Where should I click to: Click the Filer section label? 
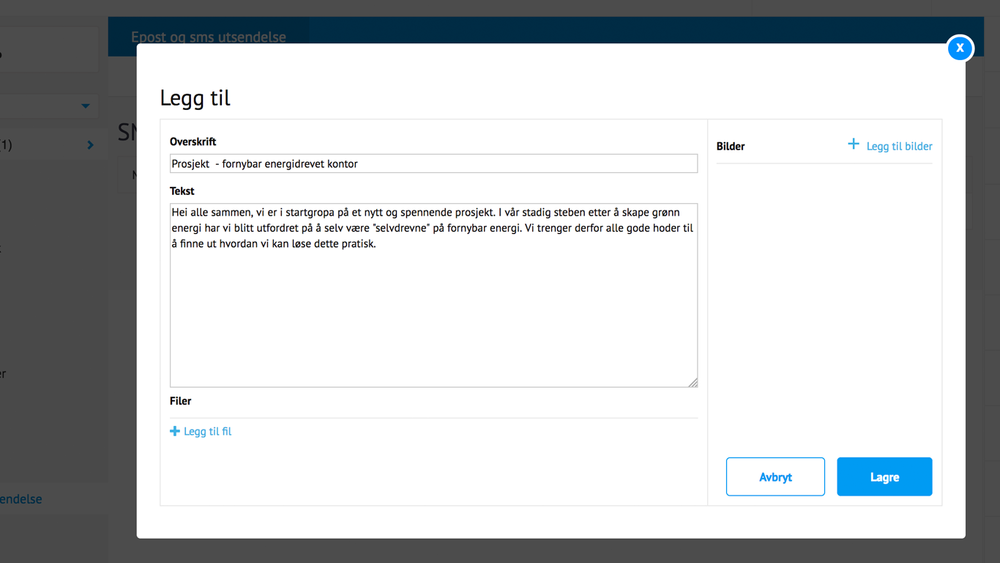click(x=180, y=401)
